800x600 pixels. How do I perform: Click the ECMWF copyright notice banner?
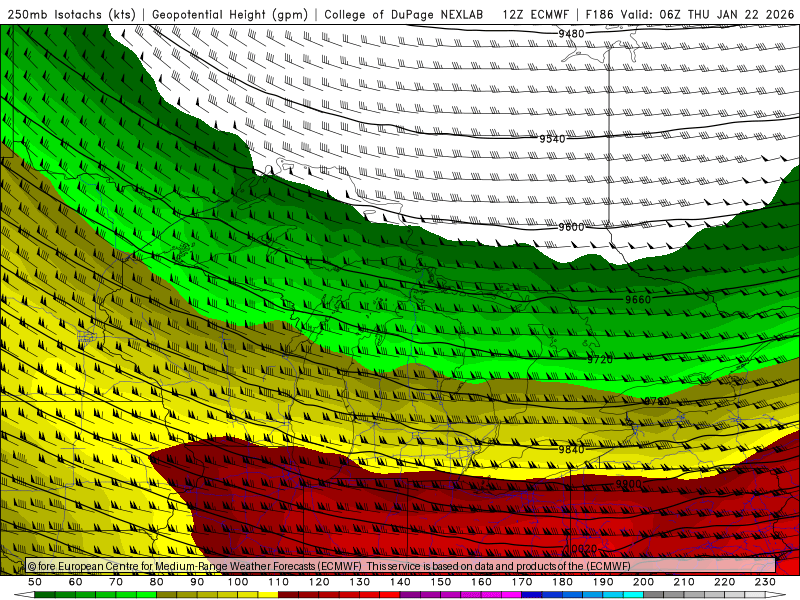(x=401, y=566)
